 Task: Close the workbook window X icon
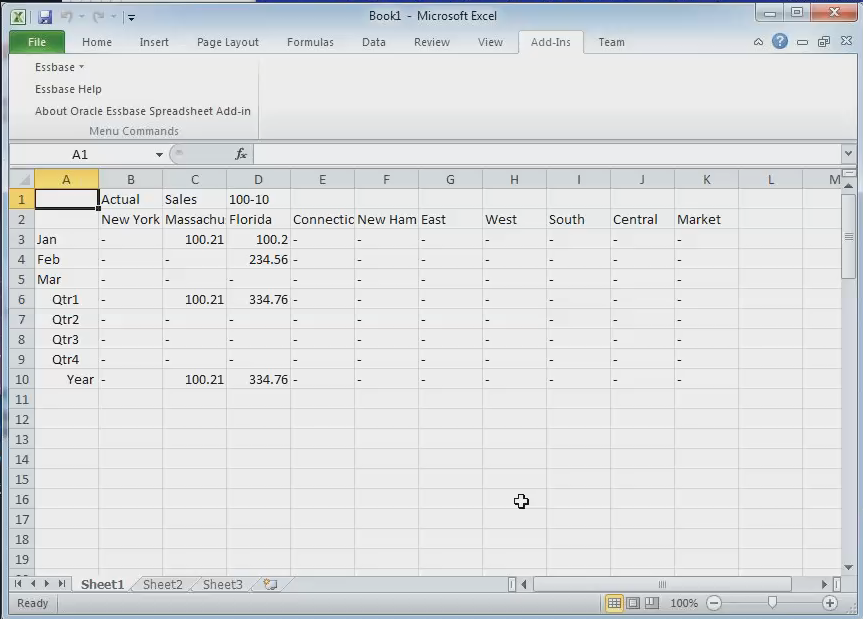click(x=846, y=41)
